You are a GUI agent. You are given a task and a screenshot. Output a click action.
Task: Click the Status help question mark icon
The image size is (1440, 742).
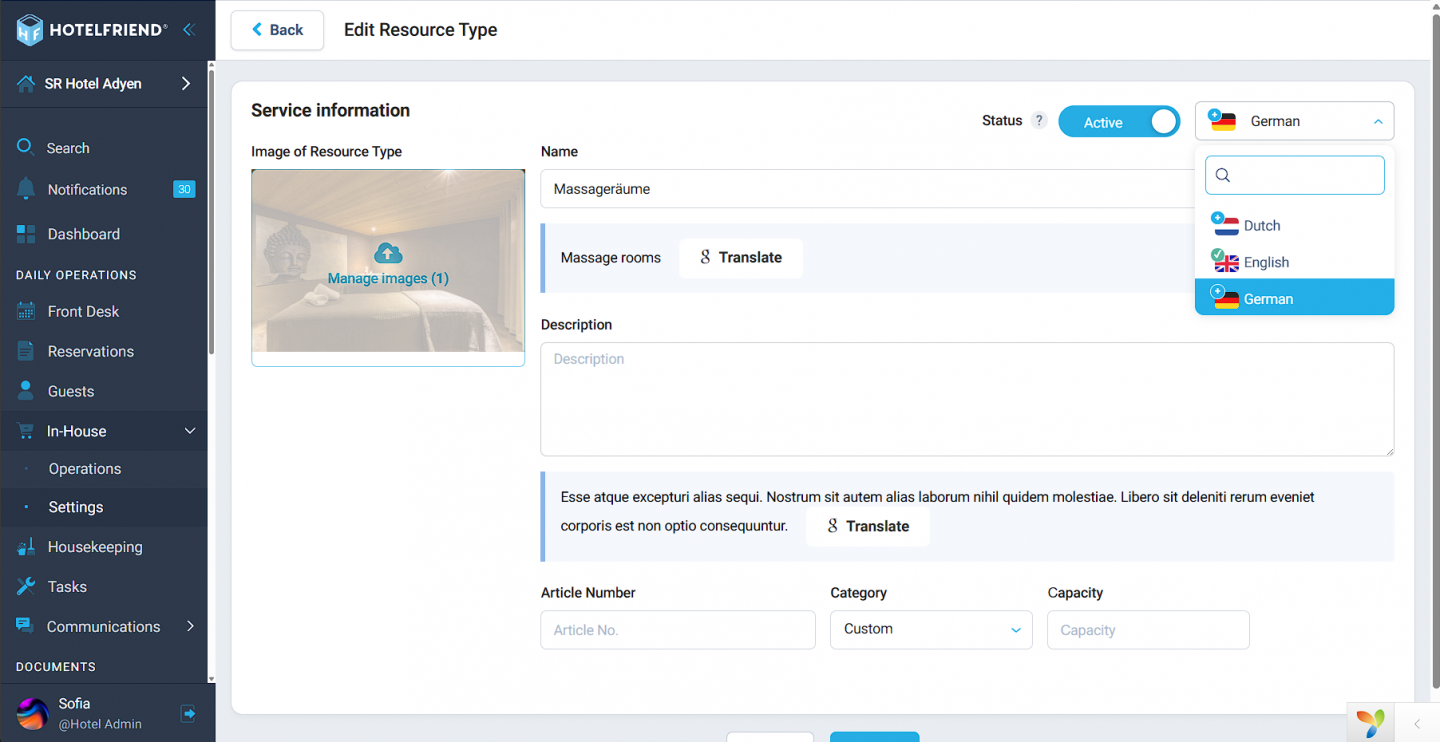pyautogui.click(x=1039, y=121)
